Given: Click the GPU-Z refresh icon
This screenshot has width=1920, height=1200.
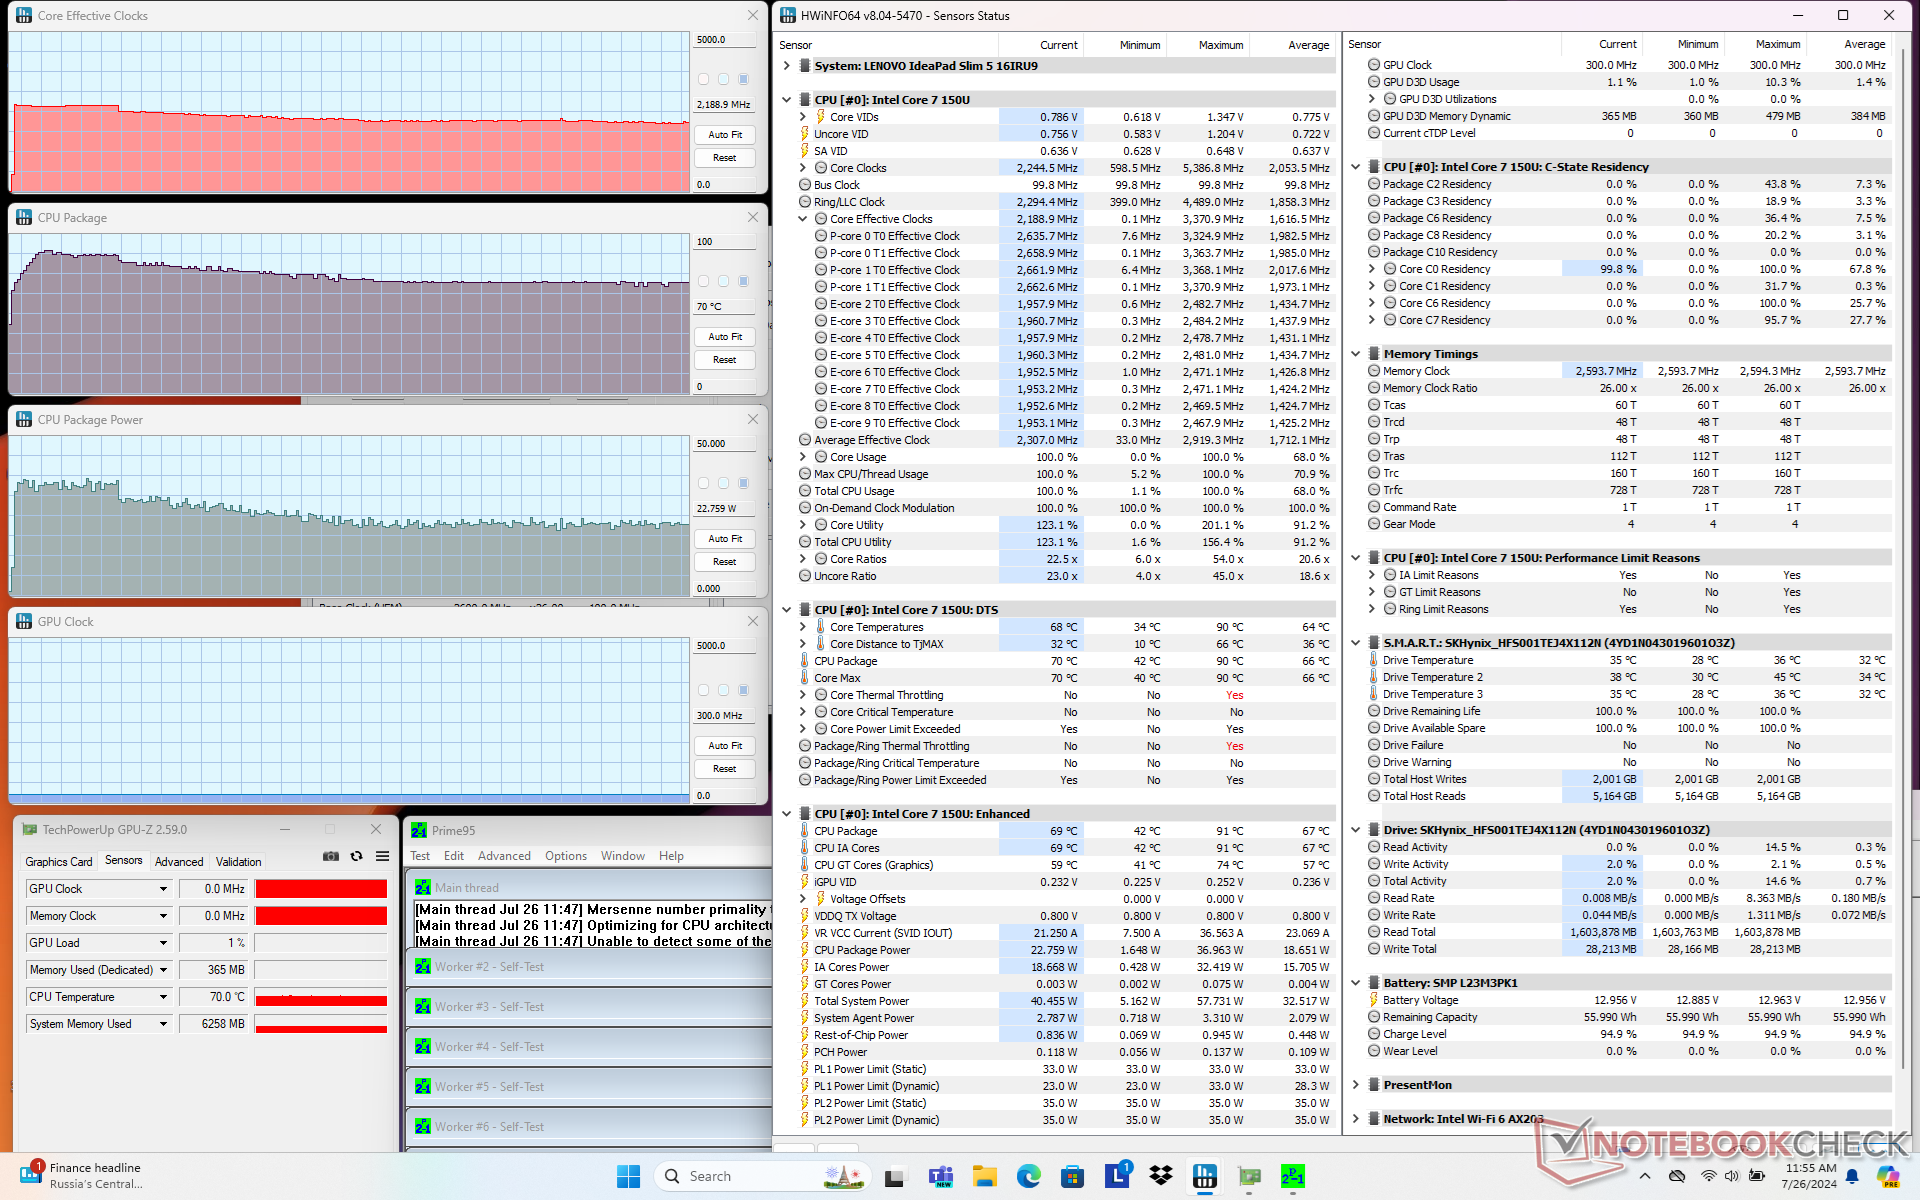Looking at the screenshot, I should point(356,856).
